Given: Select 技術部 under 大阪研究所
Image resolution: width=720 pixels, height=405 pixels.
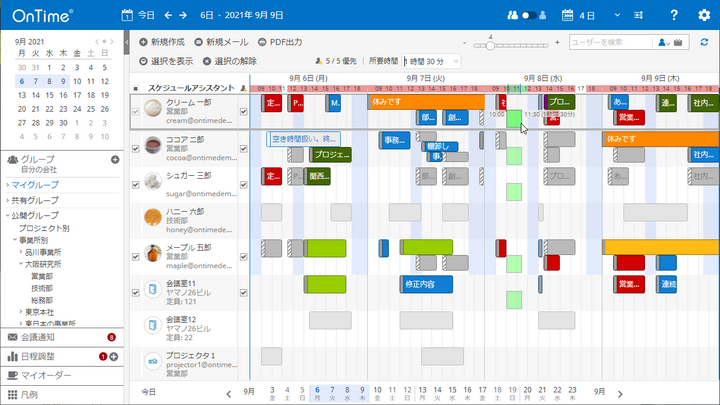Looking at the screenshot, I should coord(42,288).
